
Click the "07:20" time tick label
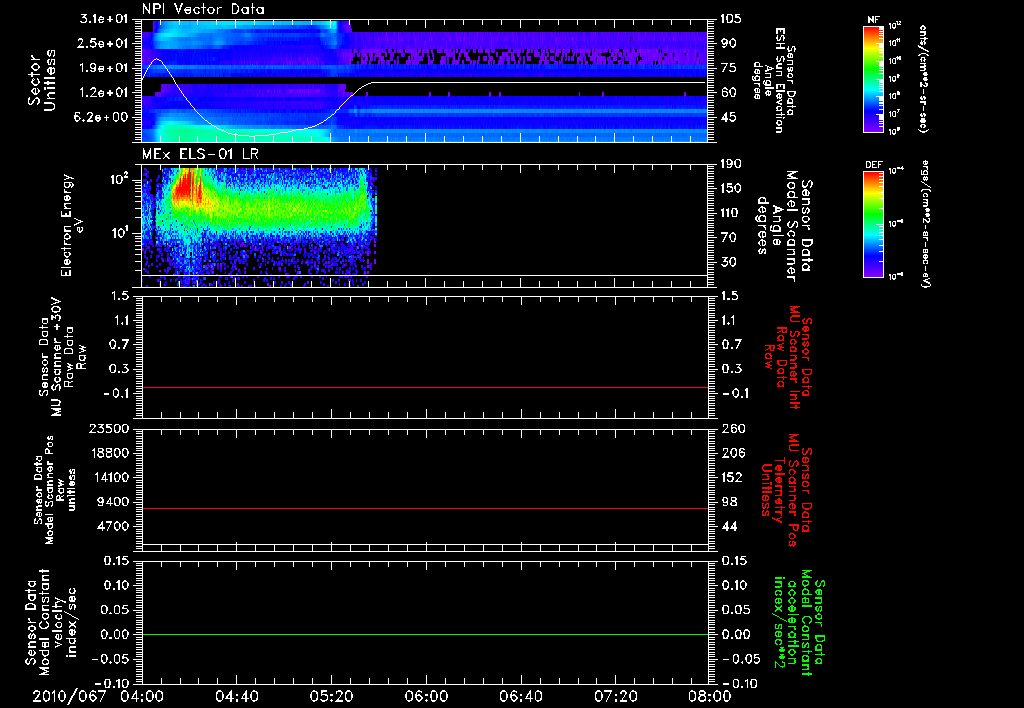pos(615,696)
